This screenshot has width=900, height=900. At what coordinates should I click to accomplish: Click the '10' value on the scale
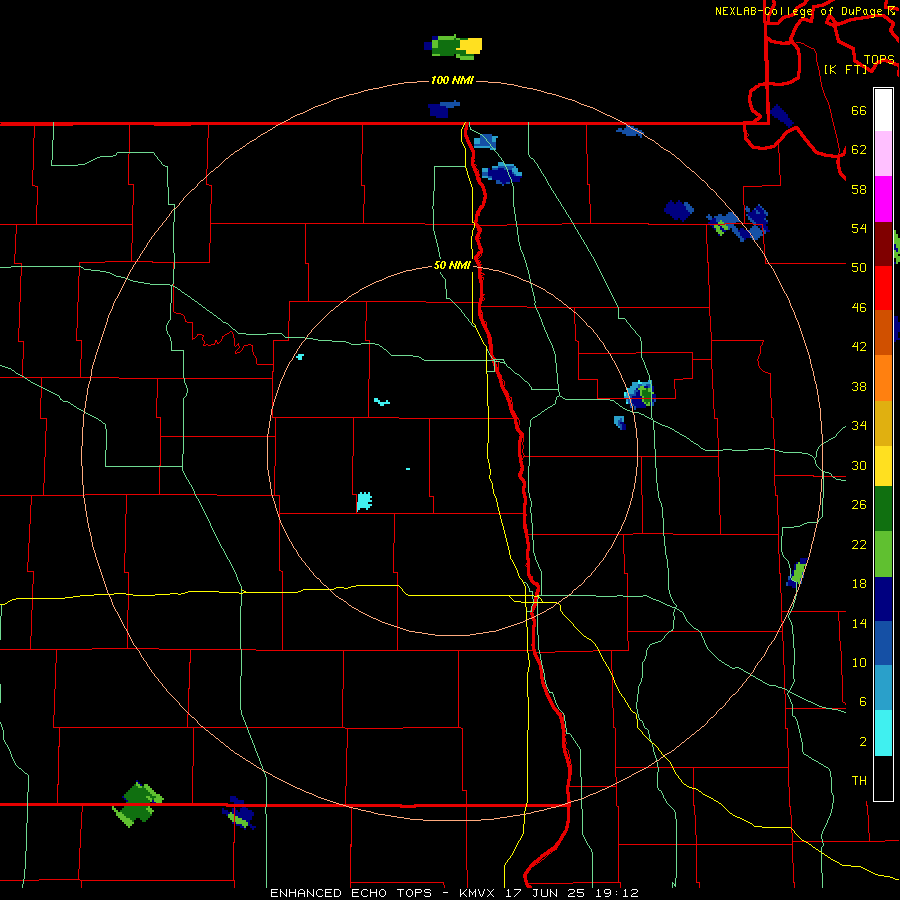[x=859, y=662]
